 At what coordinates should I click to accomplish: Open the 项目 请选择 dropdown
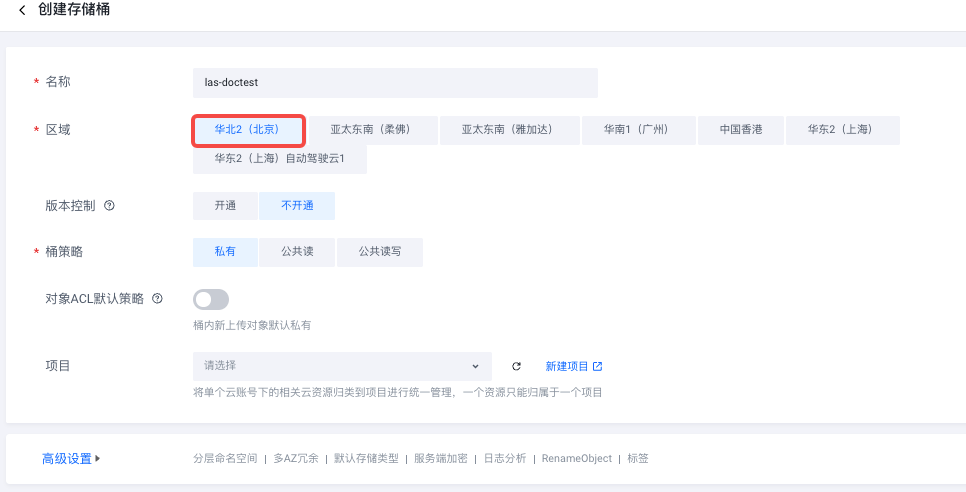coord(342,366)
